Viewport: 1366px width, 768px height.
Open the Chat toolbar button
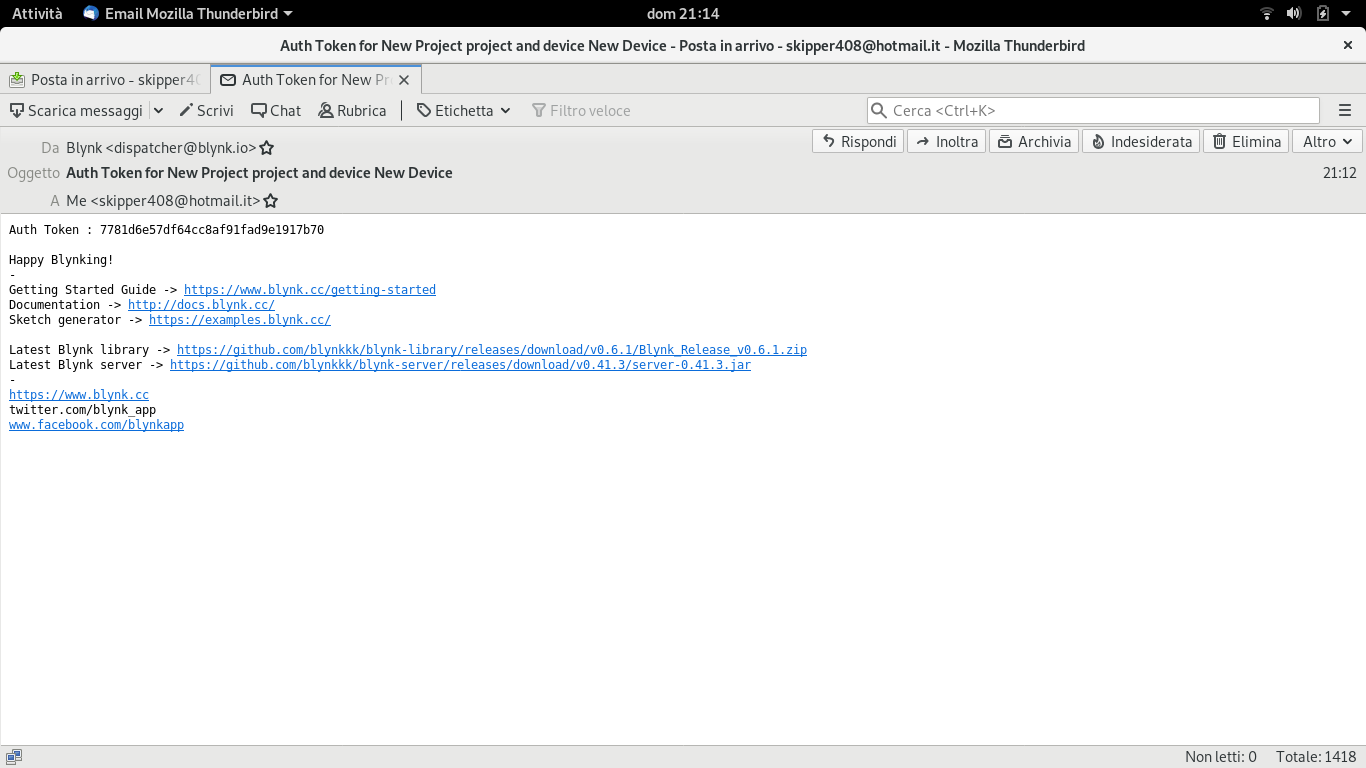click(x=276, y=111)
